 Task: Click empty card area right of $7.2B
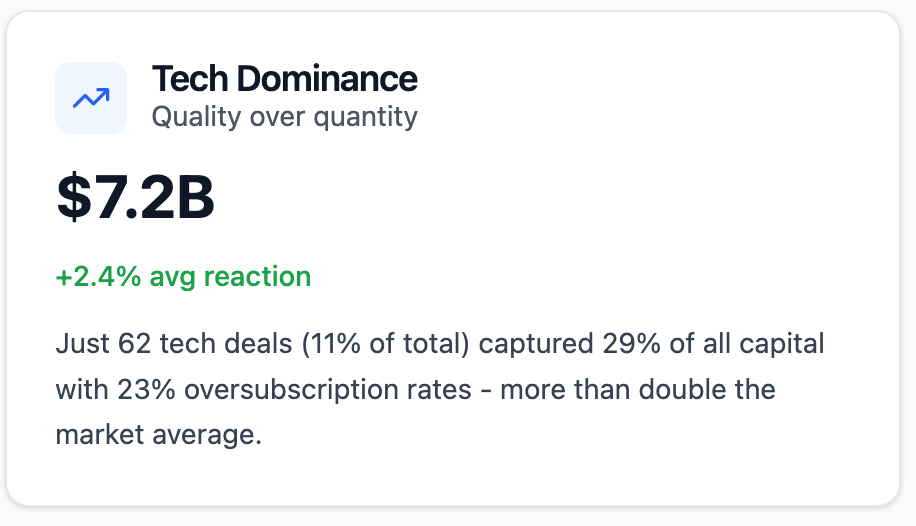click(x=526, y=197)
